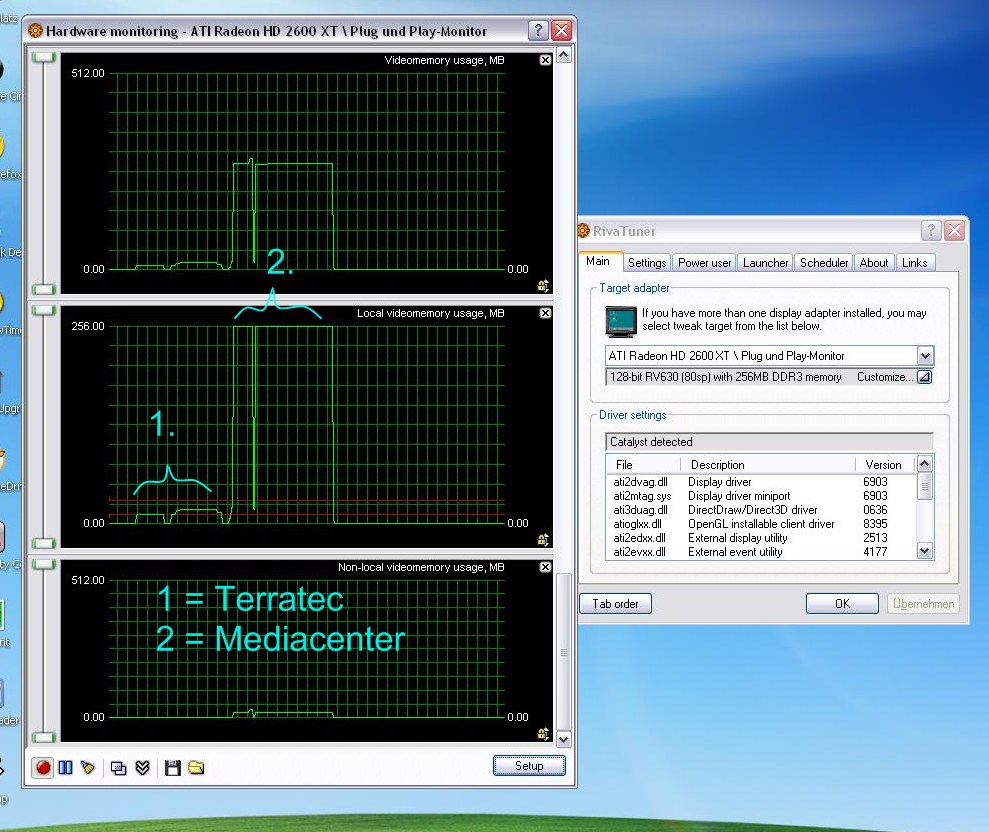This screenshot has height=832, width=989.
Task: Click the Tab order button
Action: click(616, 604)
